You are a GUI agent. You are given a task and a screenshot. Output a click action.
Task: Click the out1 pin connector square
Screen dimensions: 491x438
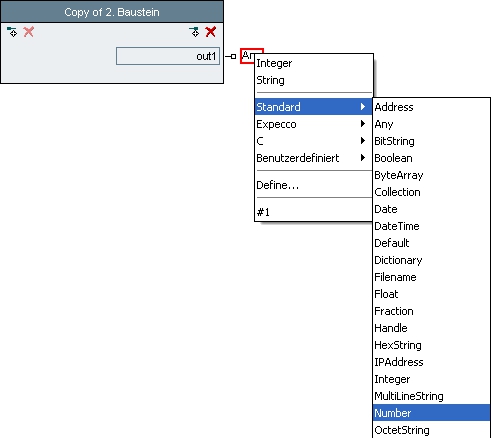click(233, 56)
